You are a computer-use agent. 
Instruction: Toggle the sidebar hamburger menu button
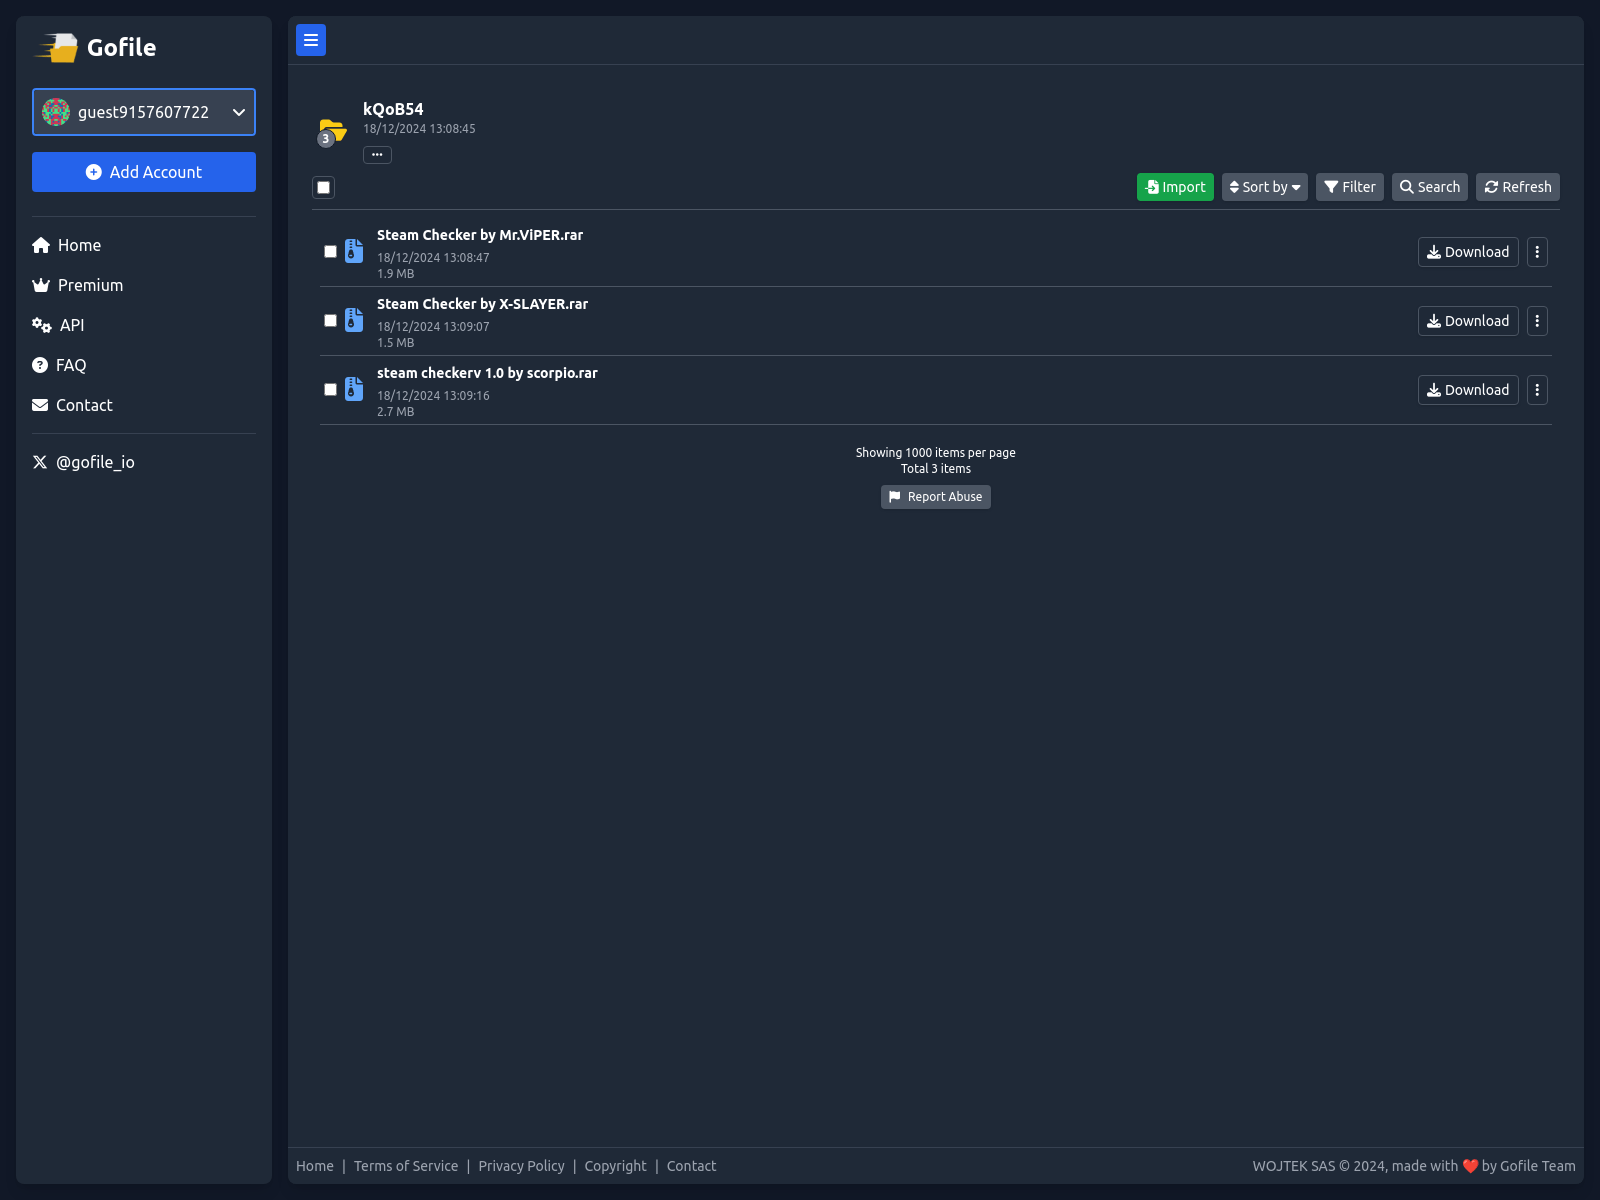pyautogui.click(x=311, y=40)
